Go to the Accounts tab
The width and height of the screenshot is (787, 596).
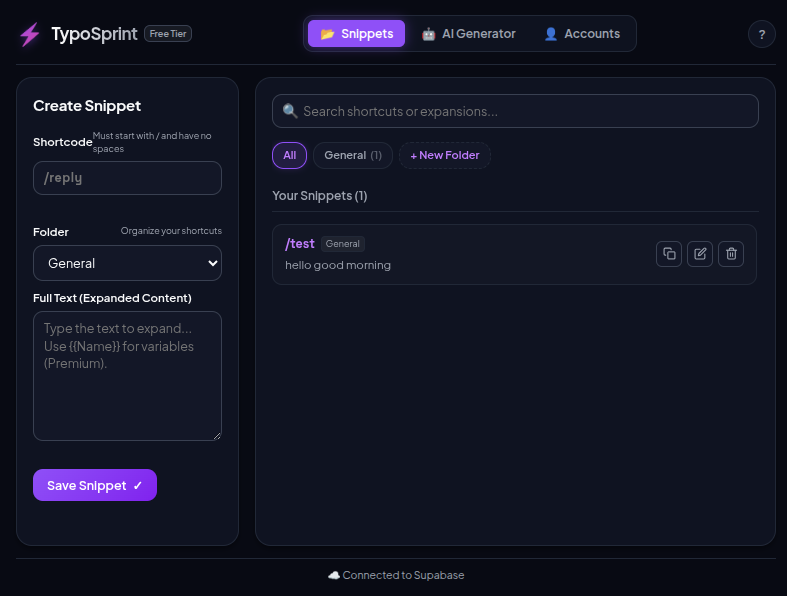(x=582, y=34)
